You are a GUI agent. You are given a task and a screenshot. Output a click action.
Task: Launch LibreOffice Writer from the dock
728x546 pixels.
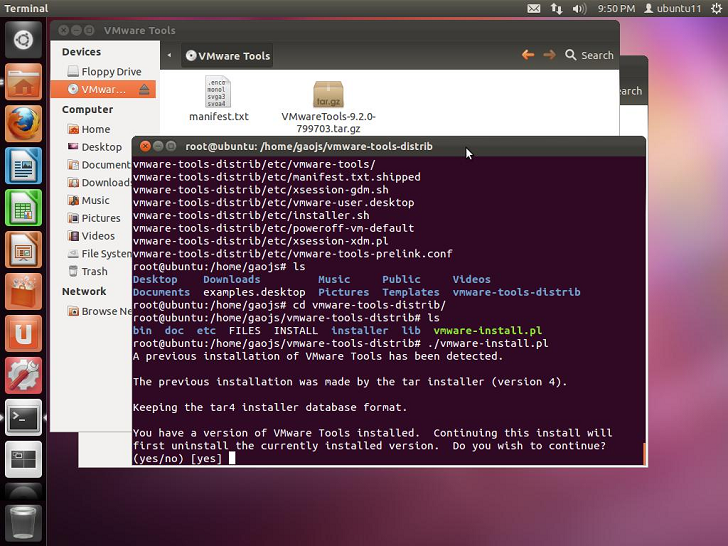[x=23, y=166]
